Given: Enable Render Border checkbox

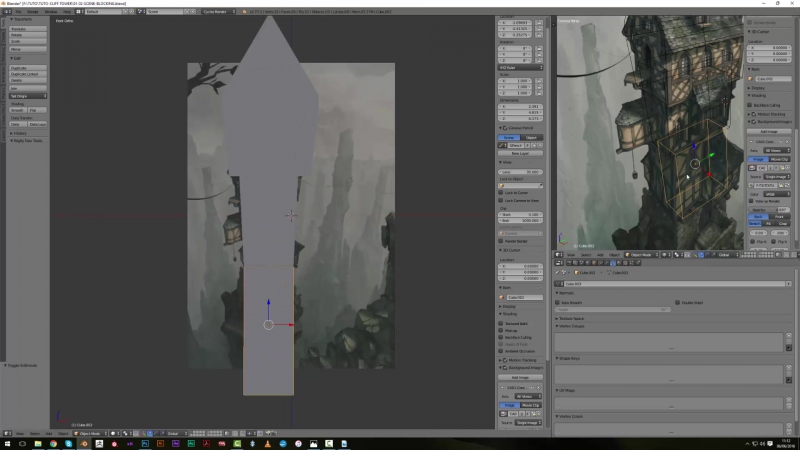Looking at the screenshot, I should point(501,241).
